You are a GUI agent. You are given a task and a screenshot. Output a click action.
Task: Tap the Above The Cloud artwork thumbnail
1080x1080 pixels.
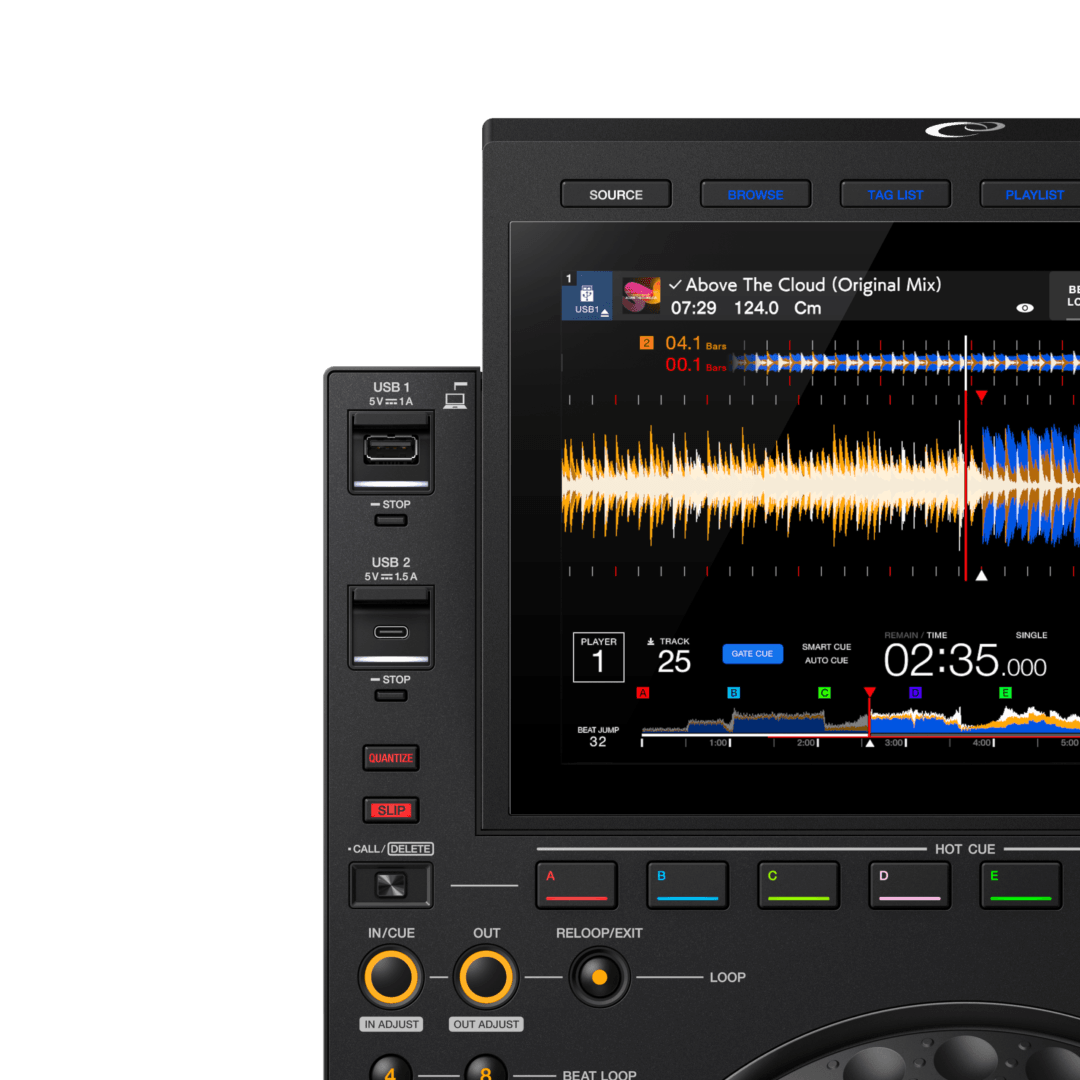641,295
